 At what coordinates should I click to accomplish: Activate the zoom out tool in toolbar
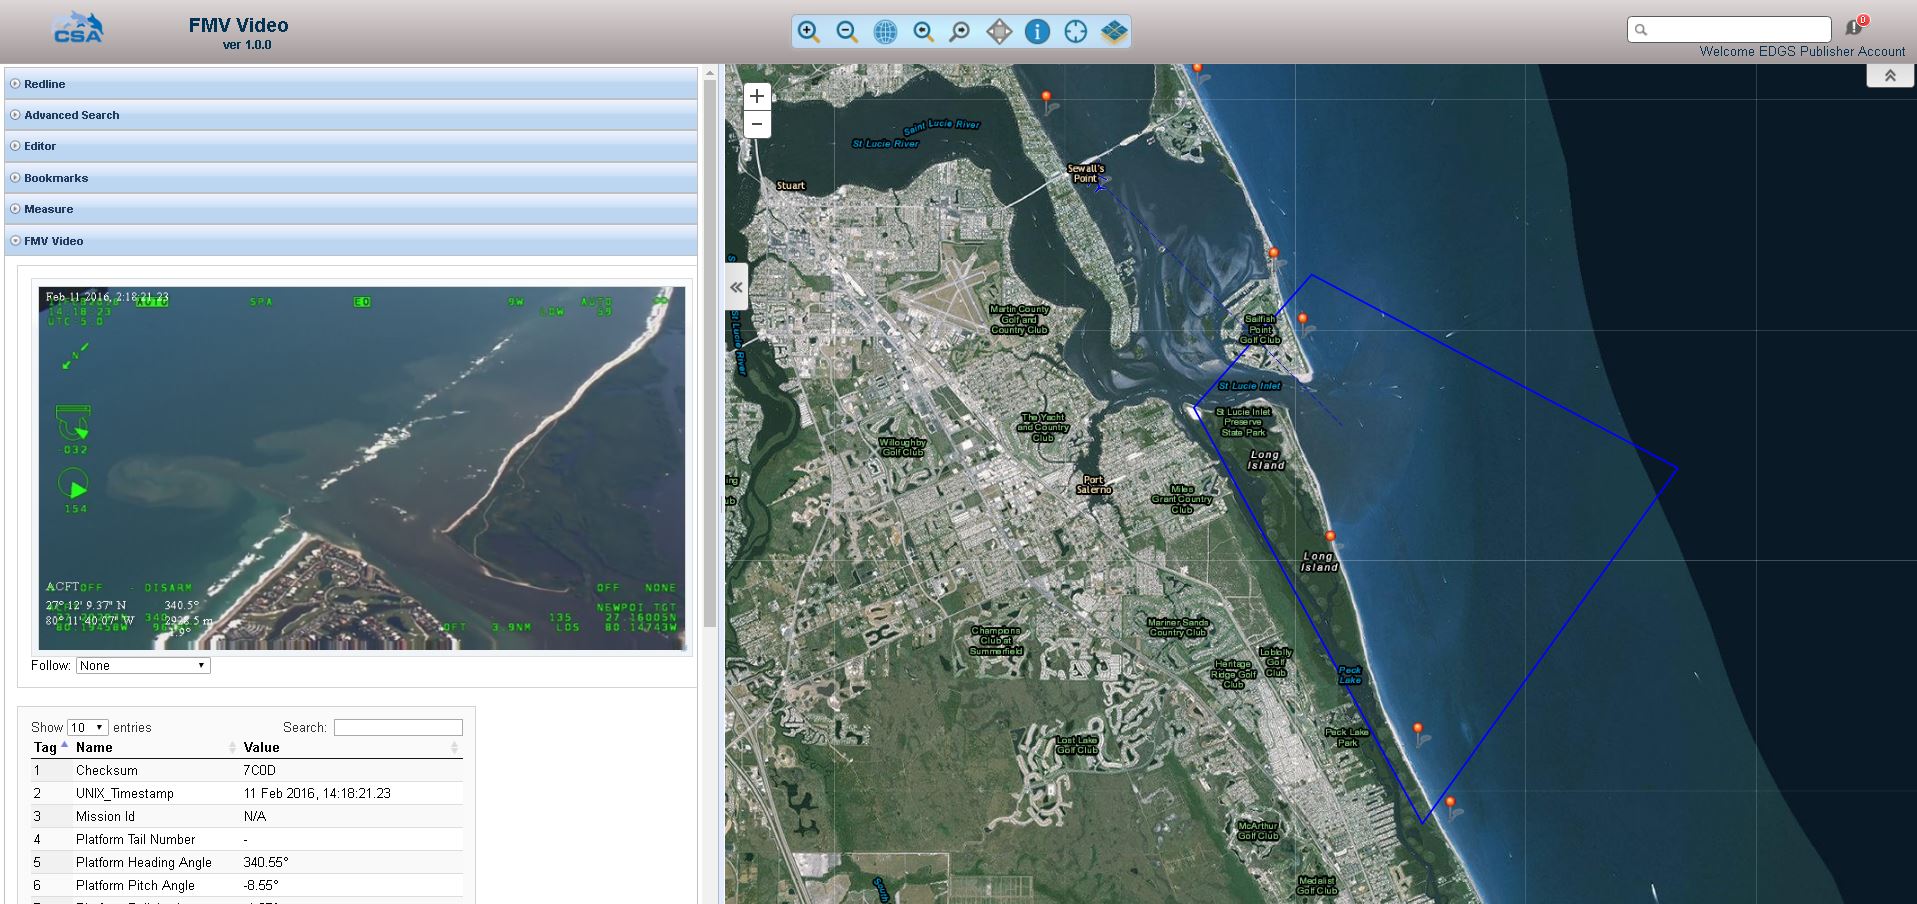[x=847, y=32]
